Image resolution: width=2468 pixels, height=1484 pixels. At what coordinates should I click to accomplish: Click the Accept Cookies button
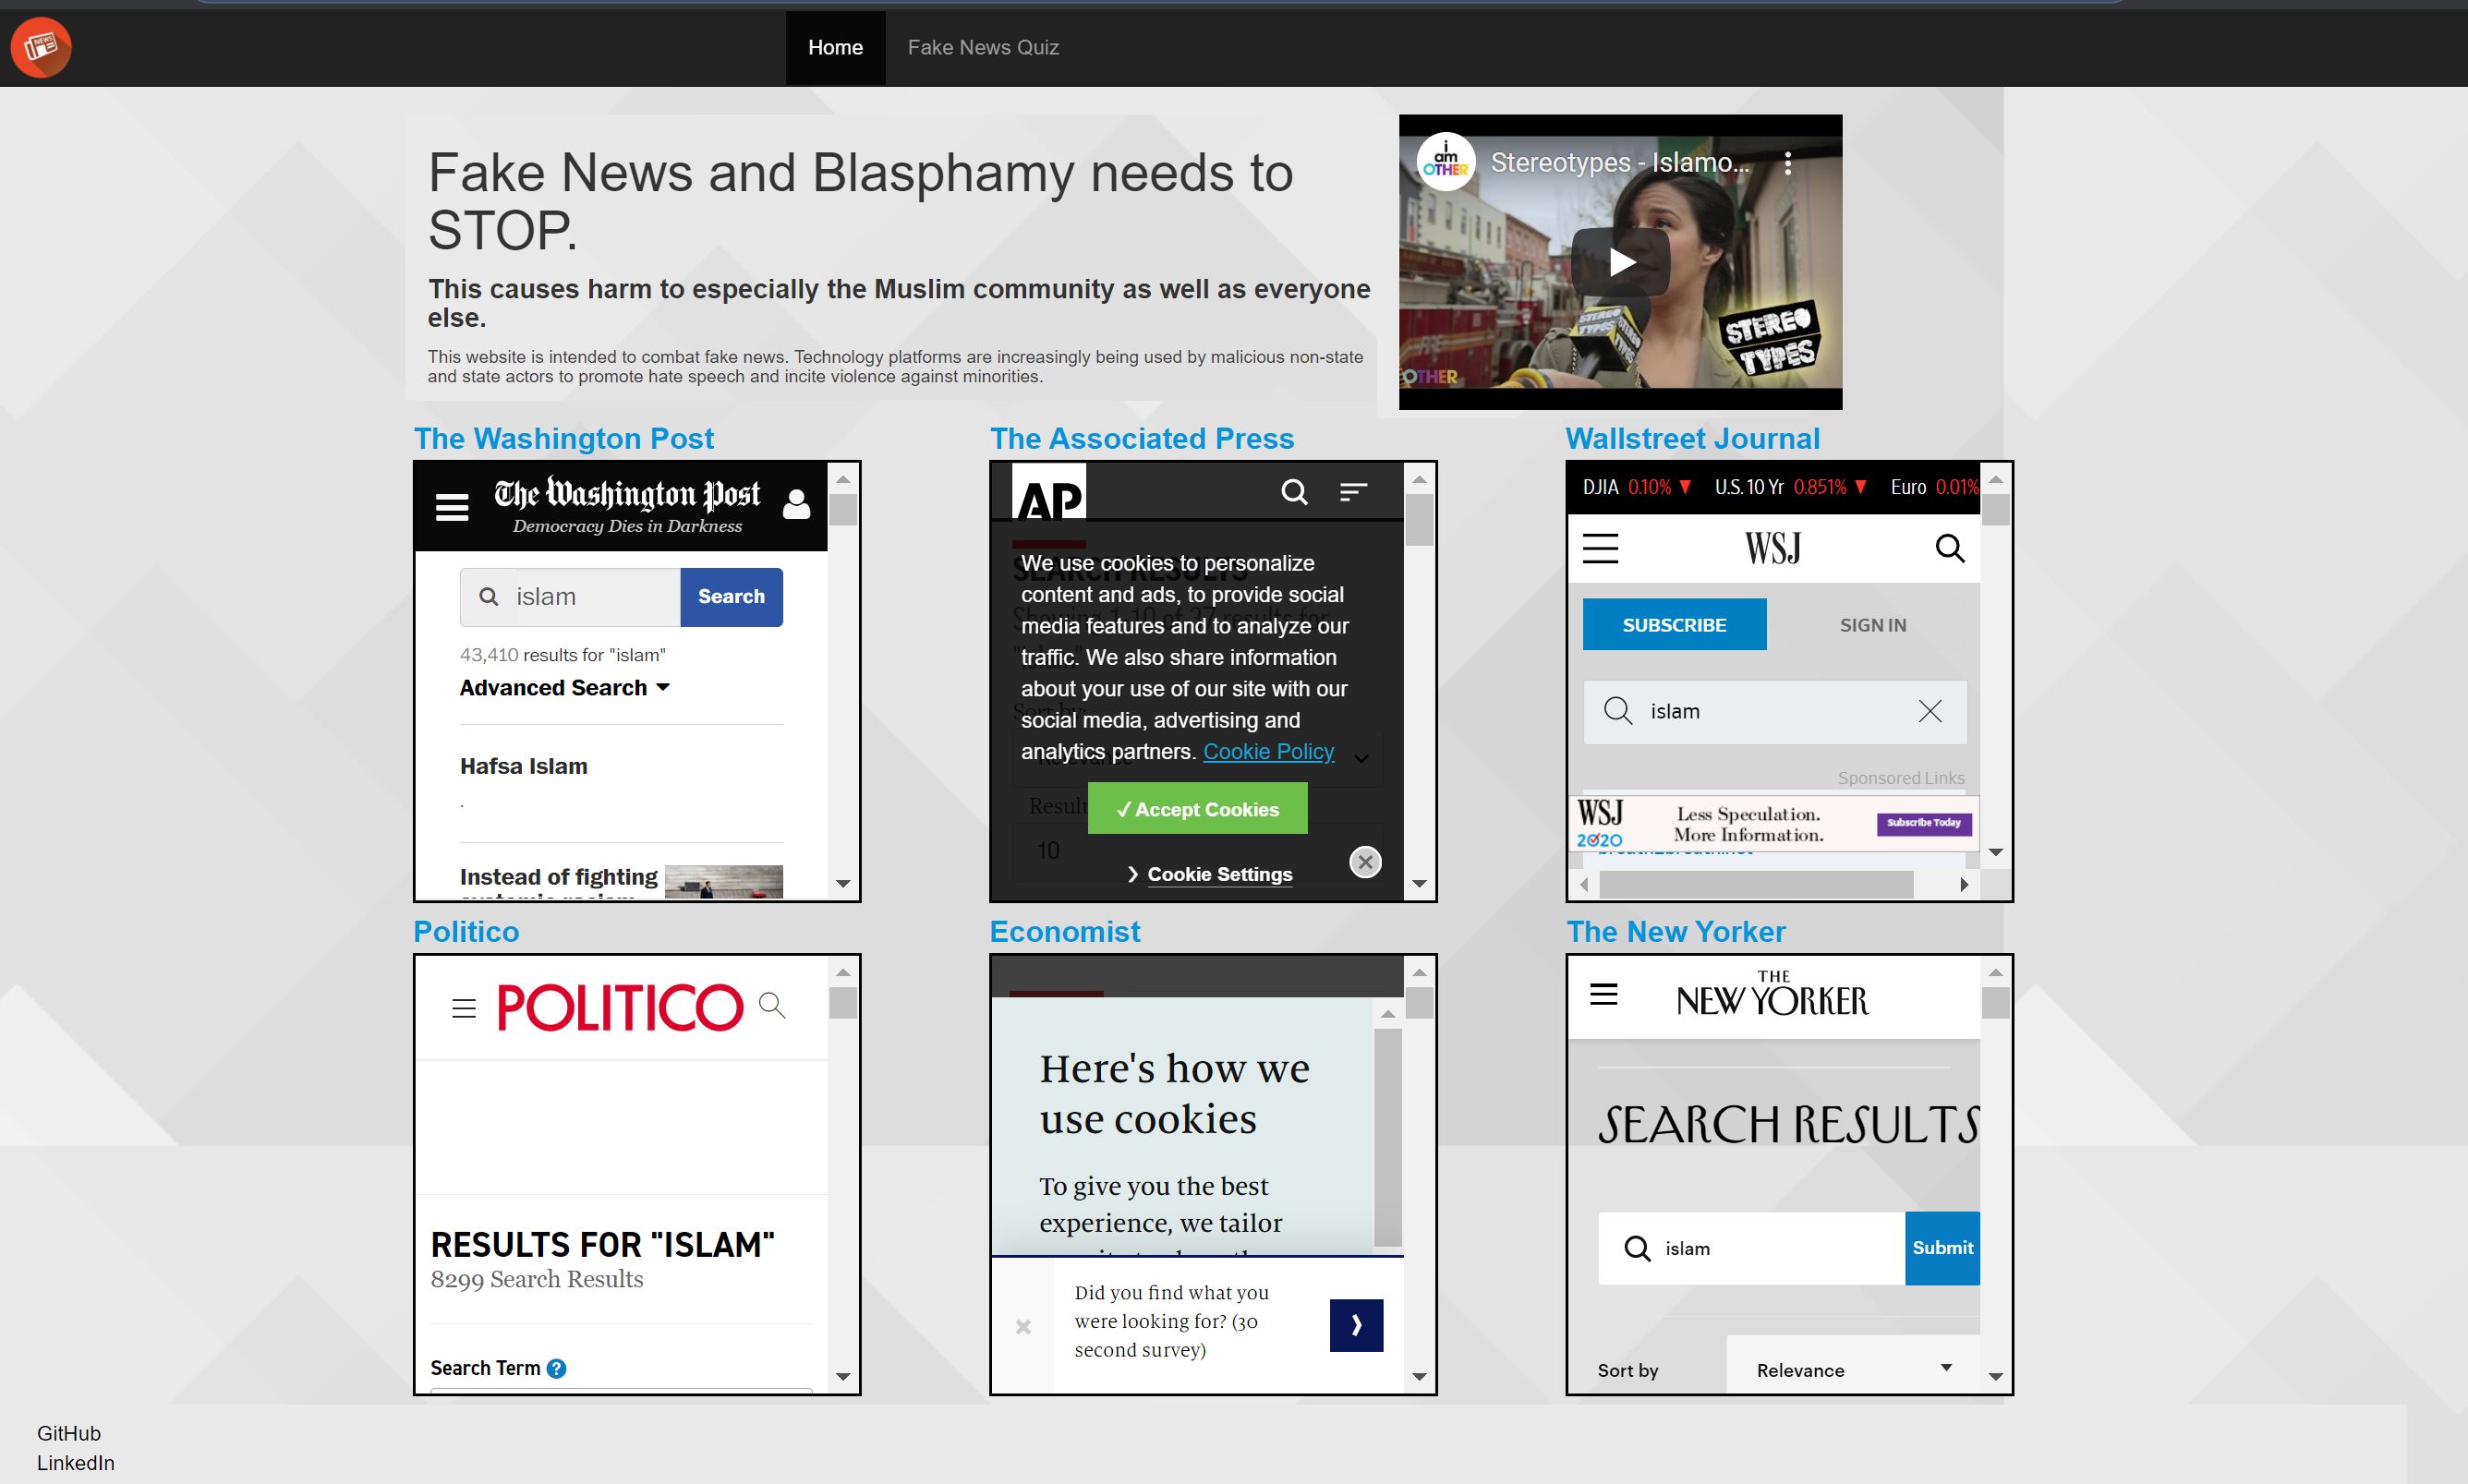1197,809
